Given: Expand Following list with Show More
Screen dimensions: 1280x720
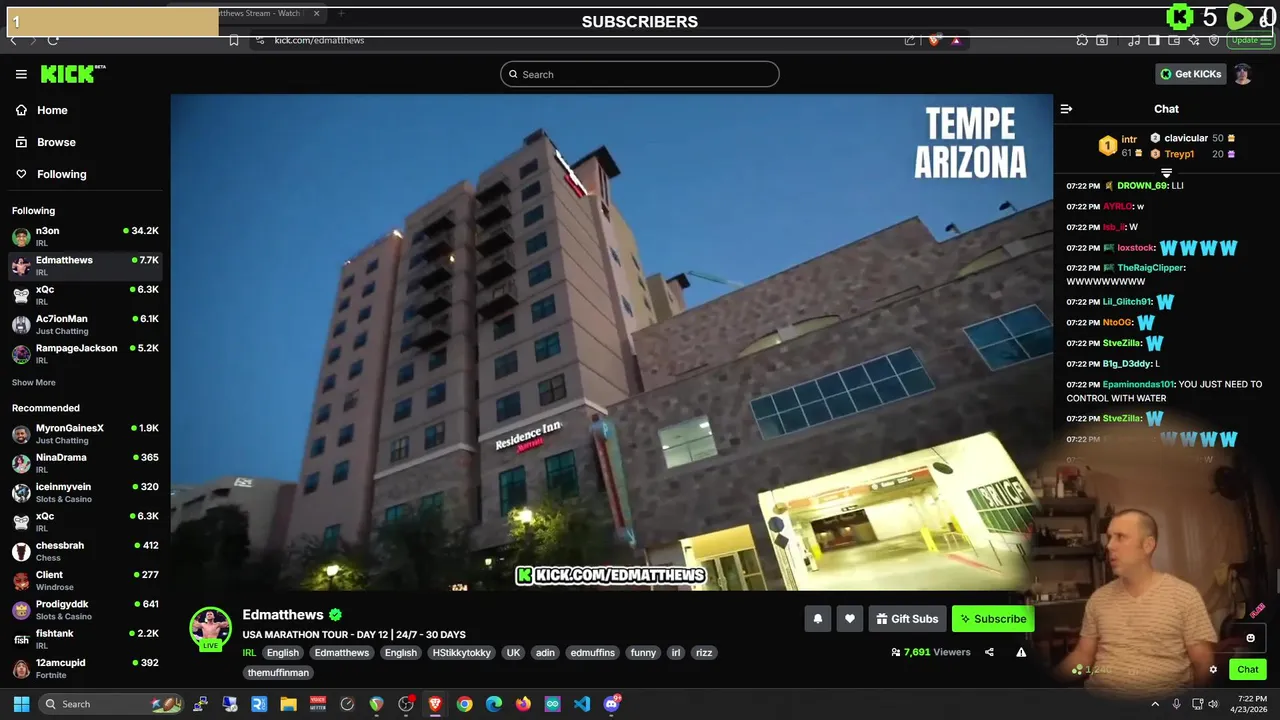Looking at the screenshot, I should pos(33,382).
